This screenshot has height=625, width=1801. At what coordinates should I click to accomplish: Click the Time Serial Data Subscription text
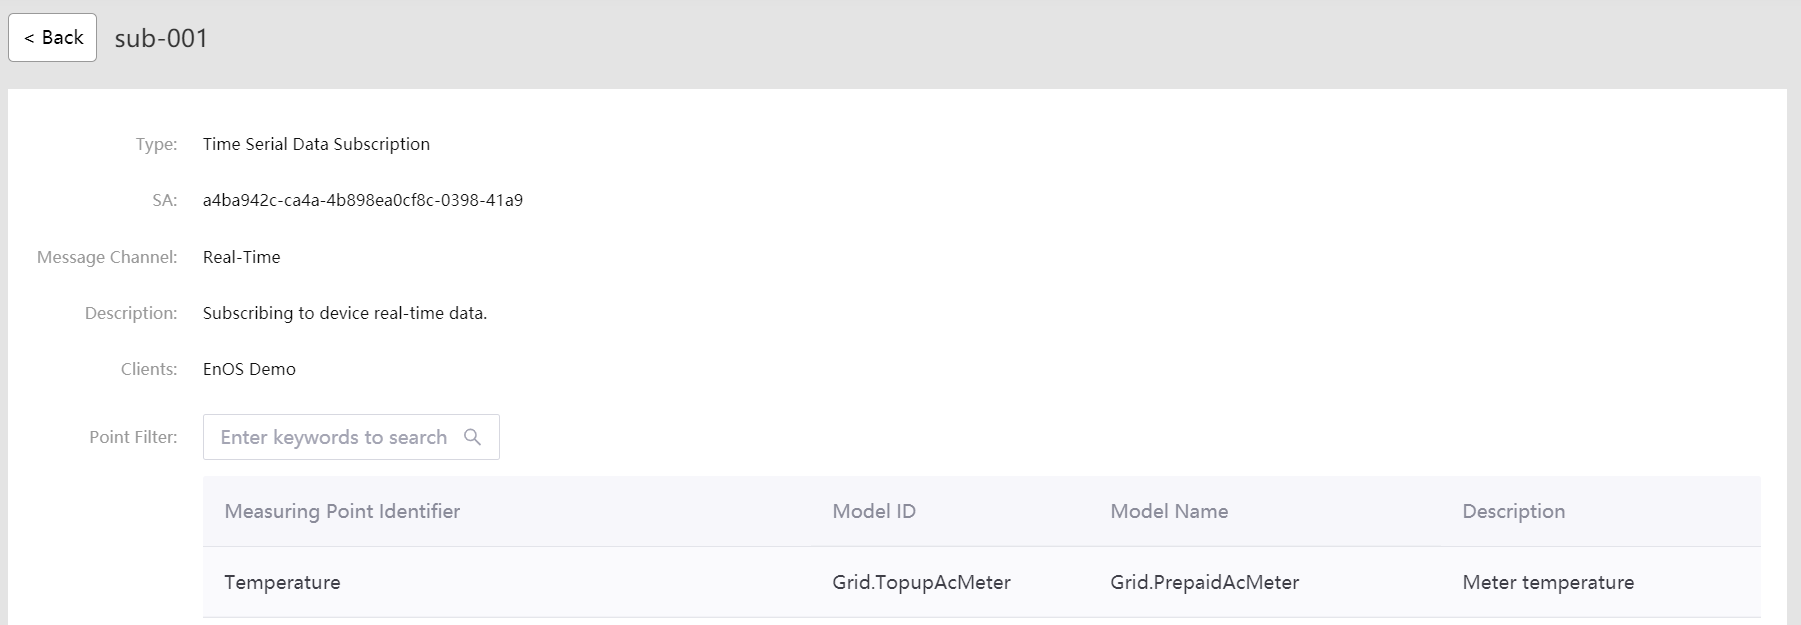pos(316,144)
